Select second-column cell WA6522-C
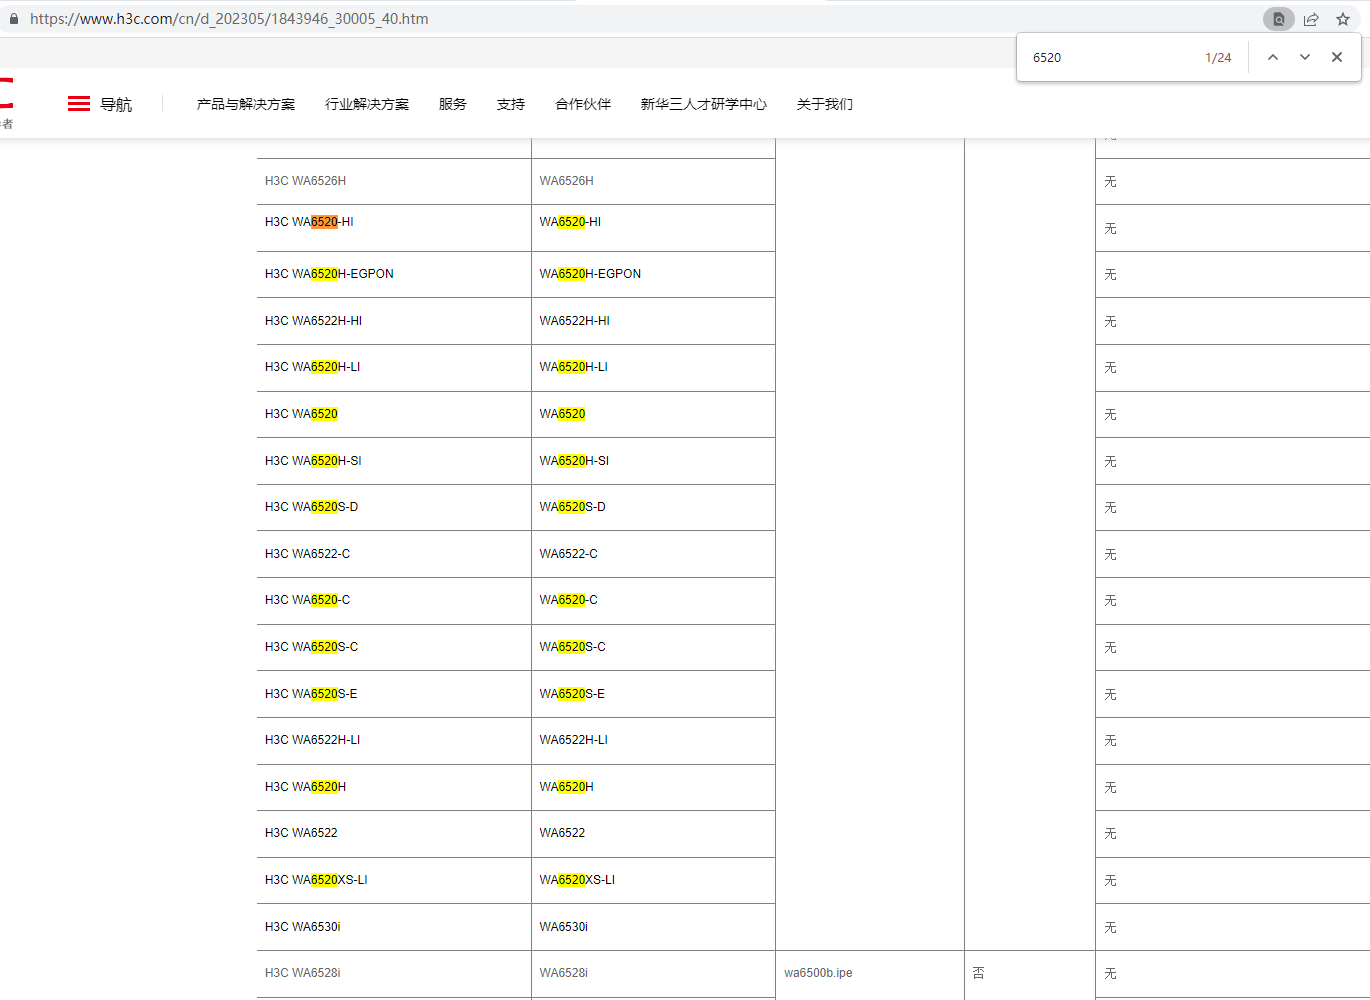The width and height of the screenshot is (1370, 1000). tap(568, 554)
